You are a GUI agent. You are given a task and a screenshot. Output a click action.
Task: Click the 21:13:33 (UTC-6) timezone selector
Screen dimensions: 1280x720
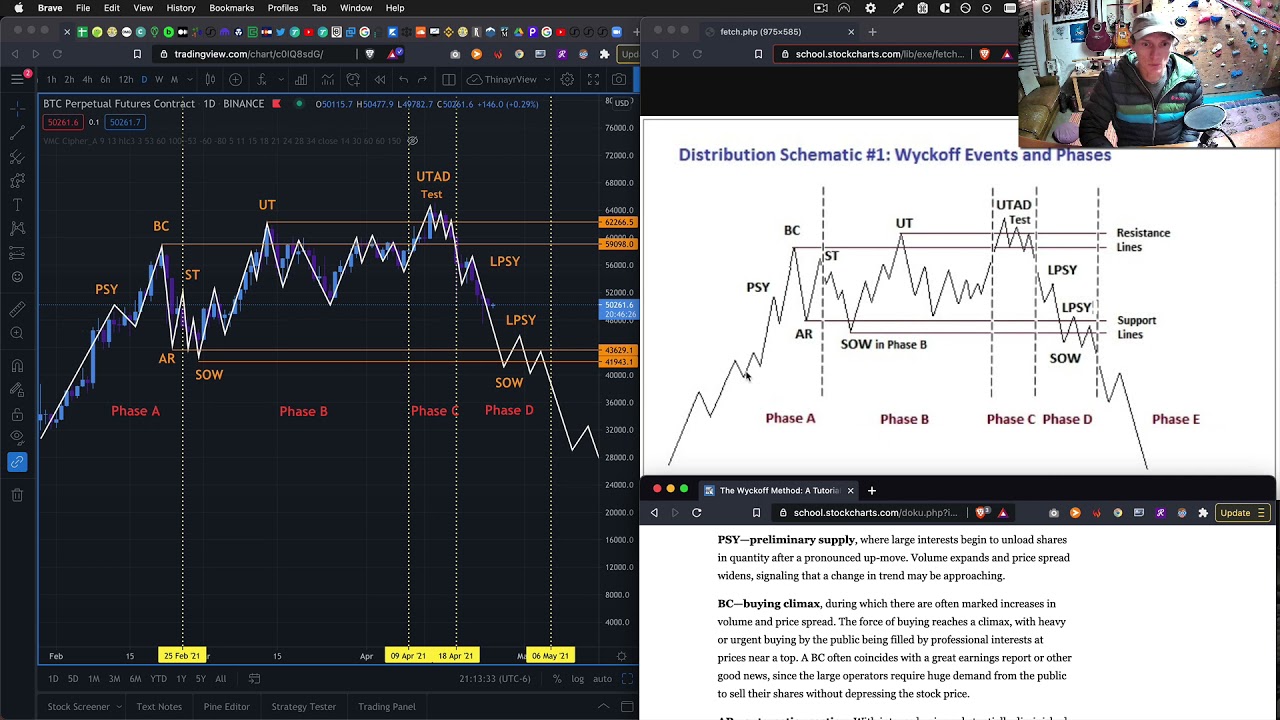[x=497, y=679]
